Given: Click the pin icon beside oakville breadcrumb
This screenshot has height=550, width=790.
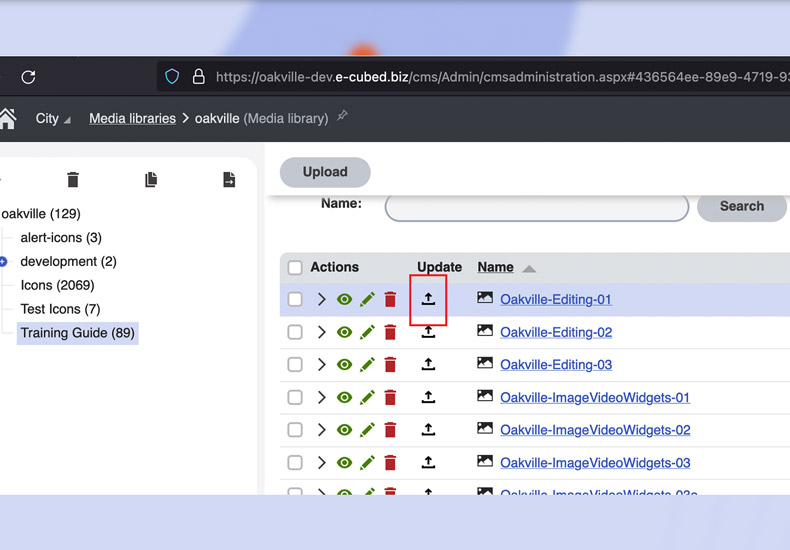Looking at the screenshot, I should tap(342, 117).
